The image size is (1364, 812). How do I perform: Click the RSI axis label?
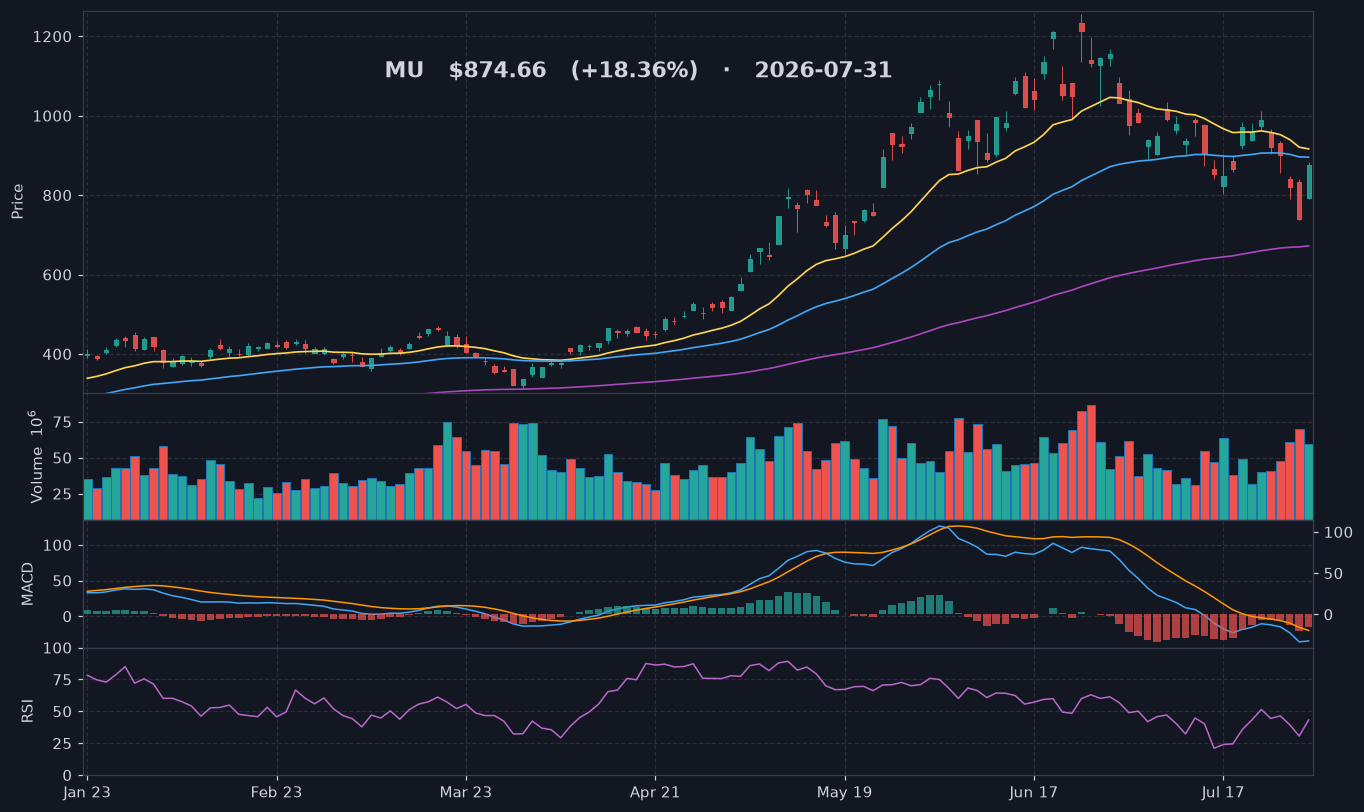click(28, 711)
